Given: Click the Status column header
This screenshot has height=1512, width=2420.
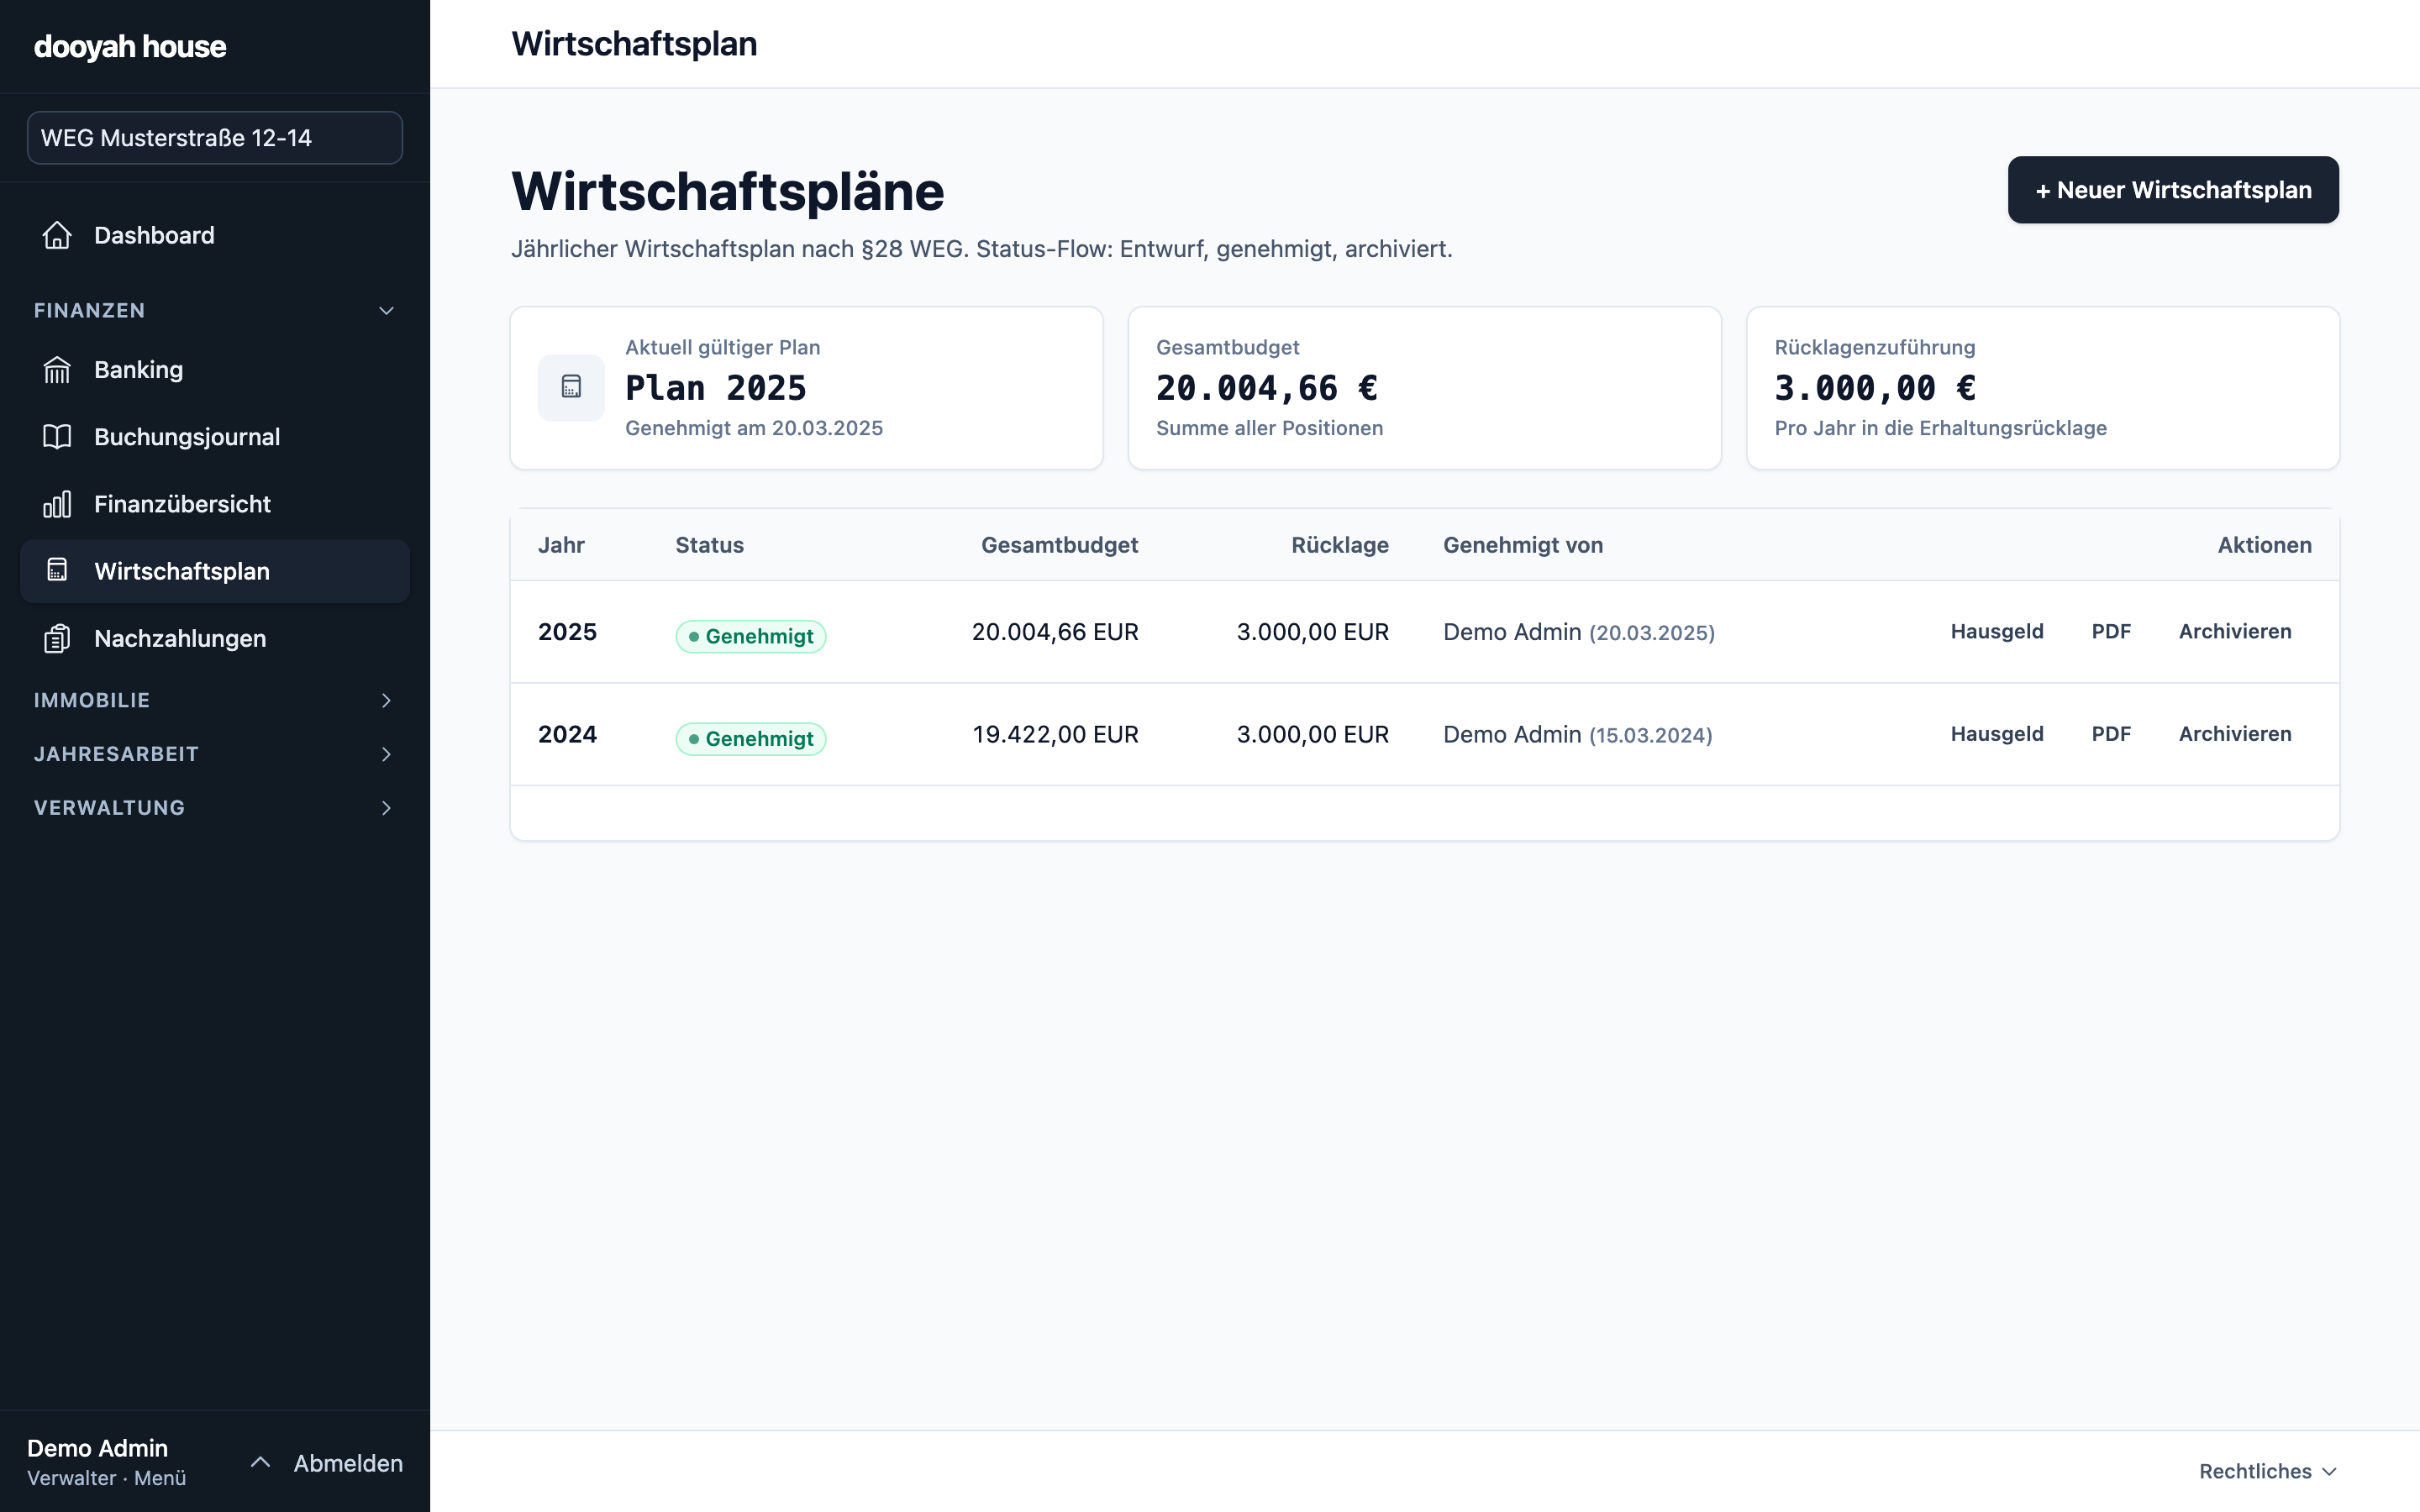Looking at the screenshot, I should [x=709, y=545].
